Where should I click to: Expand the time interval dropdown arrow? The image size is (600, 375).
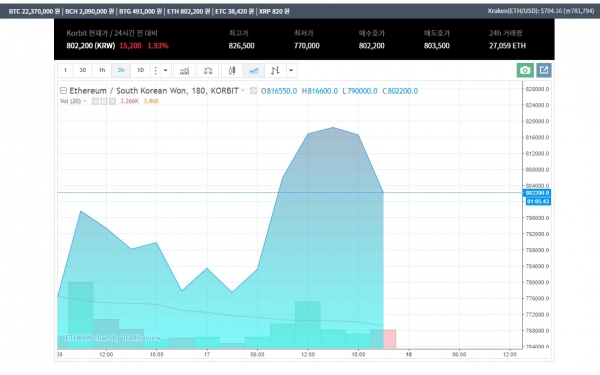[x=165, y=70]
